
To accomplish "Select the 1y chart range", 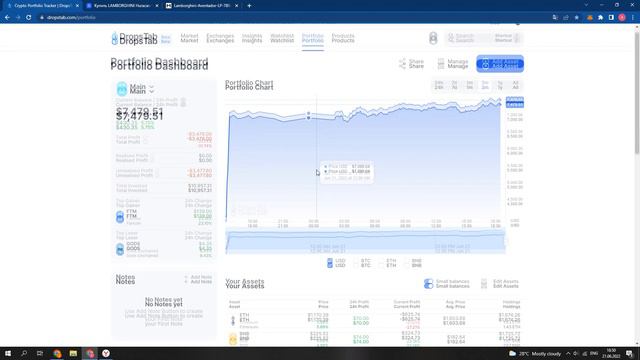I will pyautogui.click(x=500, y=85).
